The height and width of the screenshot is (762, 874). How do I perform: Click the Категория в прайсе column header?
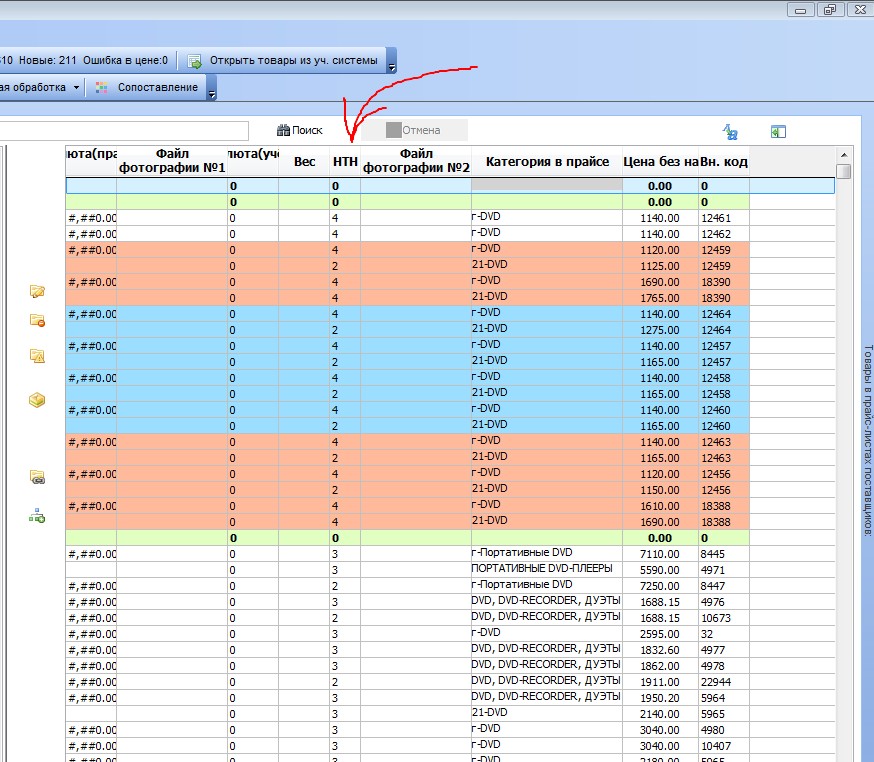[547, 162]
